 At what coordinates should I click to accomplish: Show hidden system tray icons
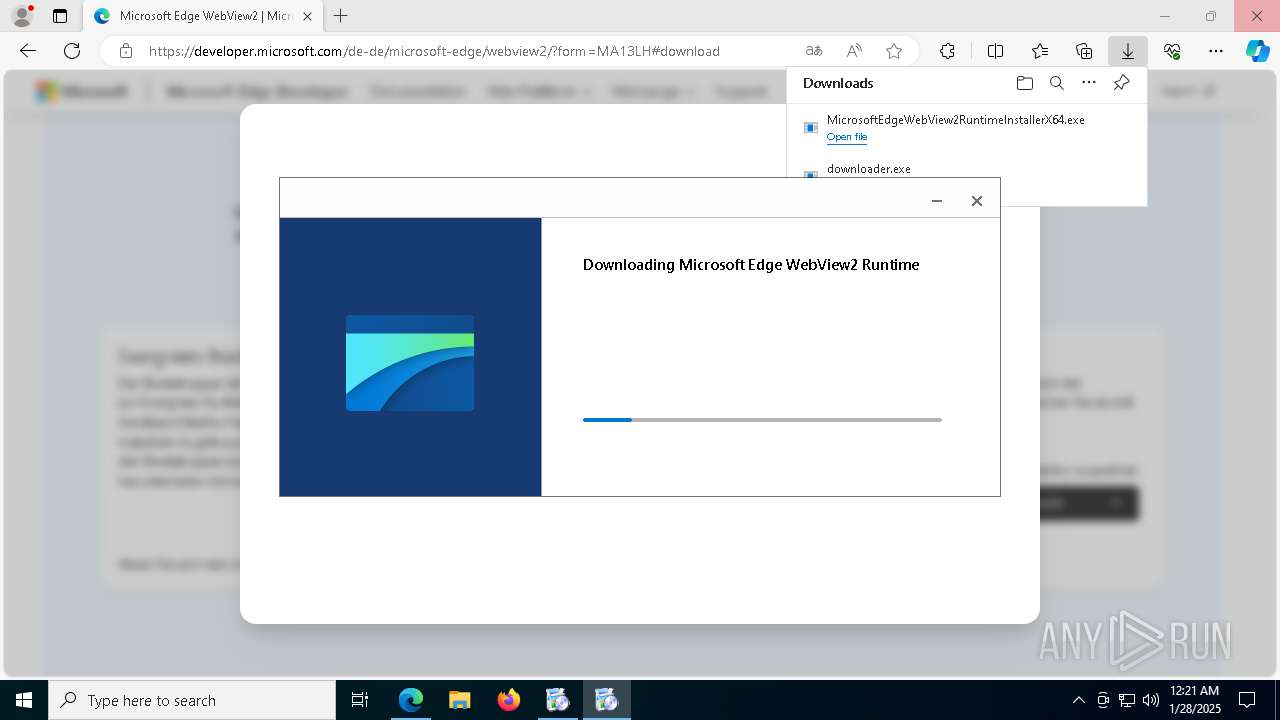coord(1078,700)
